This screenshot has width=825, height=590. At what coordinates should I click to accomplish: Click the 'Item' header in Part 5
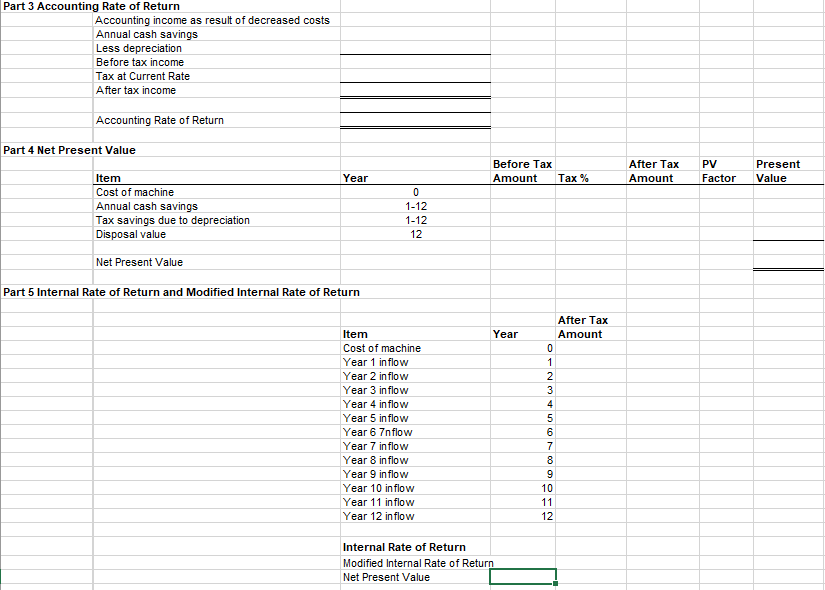(x=355, y=334)
